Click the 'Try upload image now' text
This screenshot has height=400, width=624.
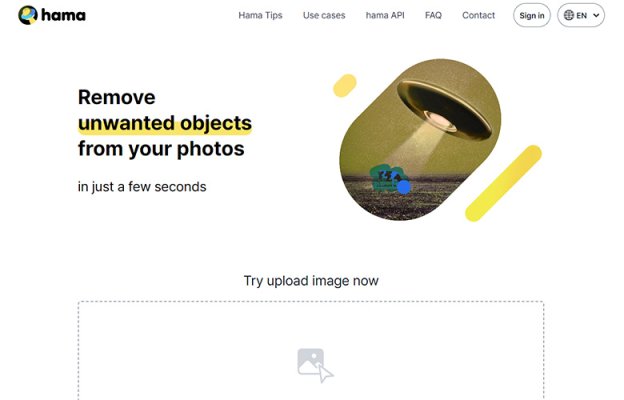[311, 281]
